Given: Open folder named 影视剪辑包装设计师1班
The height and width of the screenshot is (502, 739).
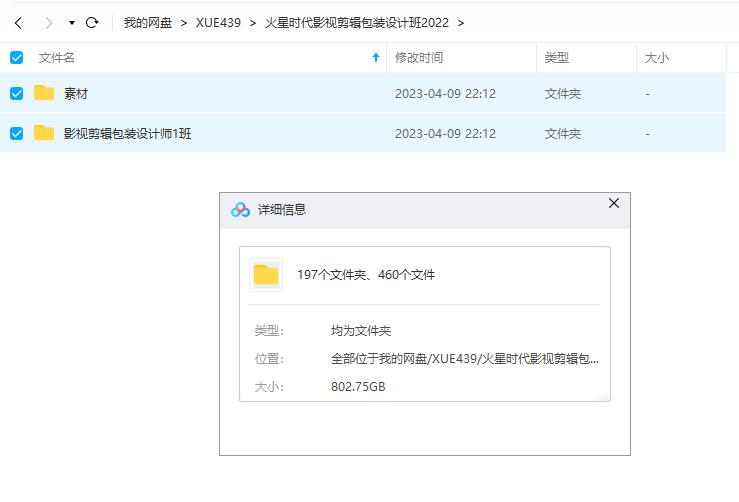Looking at the screenshot, I should 127,133.
